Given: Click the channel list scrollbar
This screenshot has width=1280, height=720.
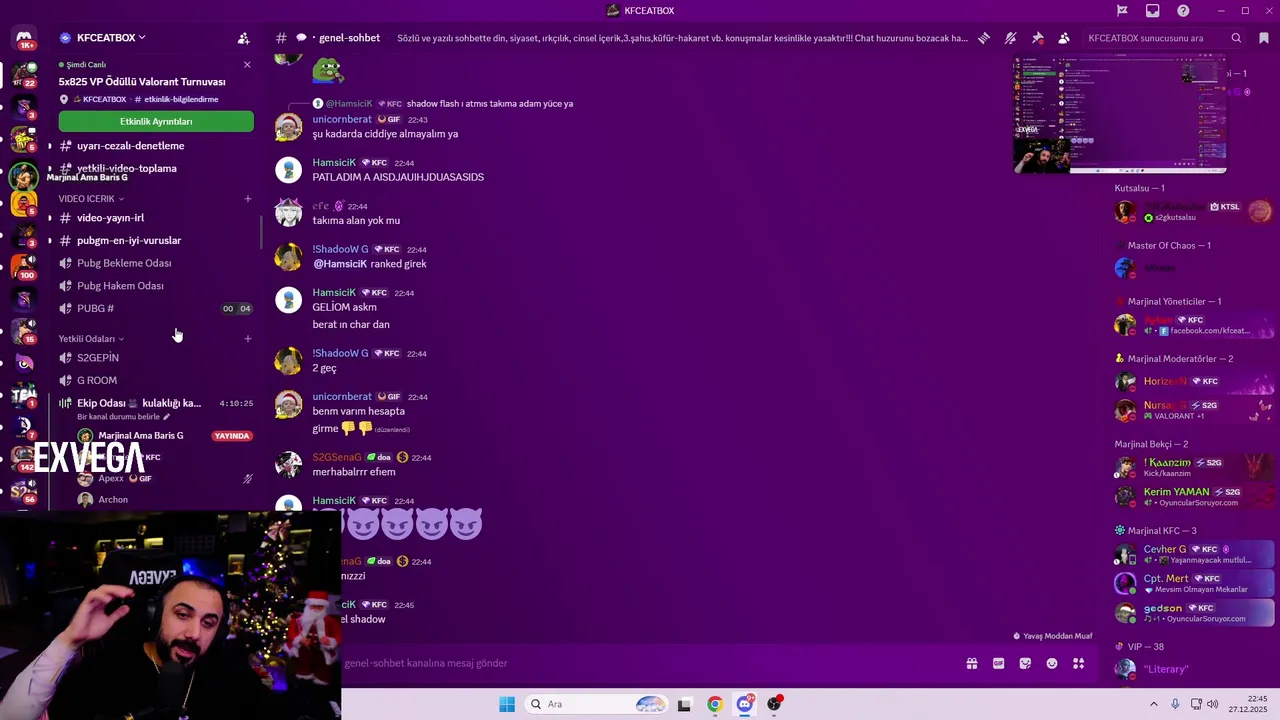Looking at the screenshot, I should click(261, 232).
